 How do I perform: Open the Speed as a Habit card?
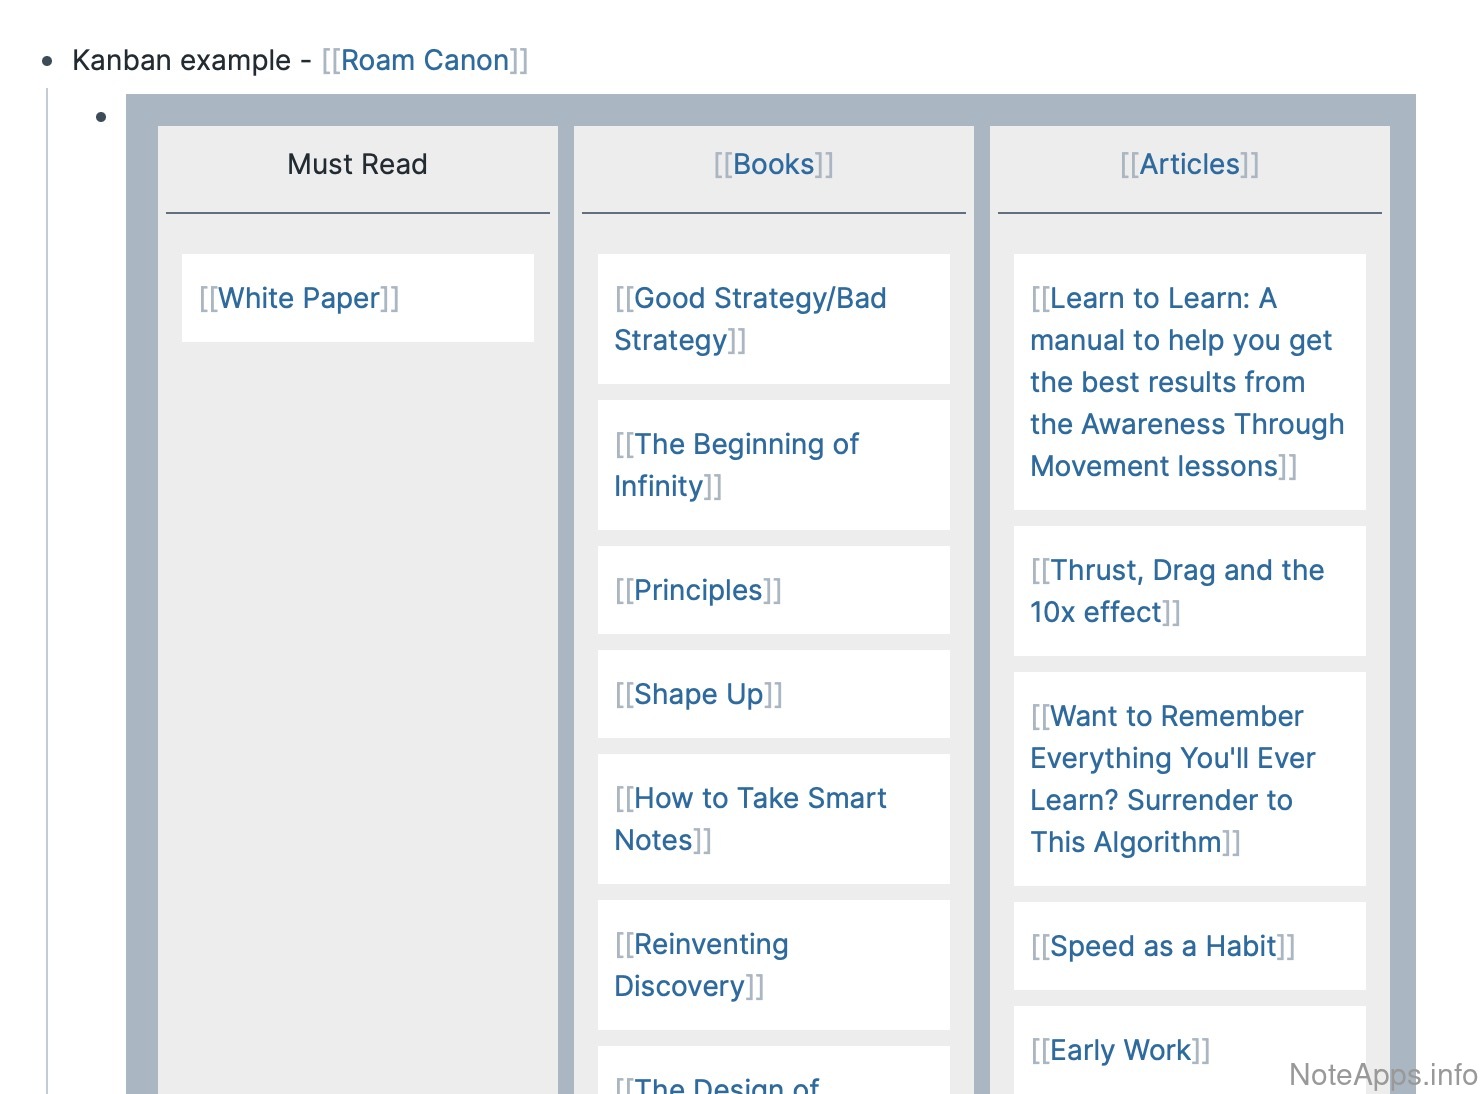tap(1163, 947)
